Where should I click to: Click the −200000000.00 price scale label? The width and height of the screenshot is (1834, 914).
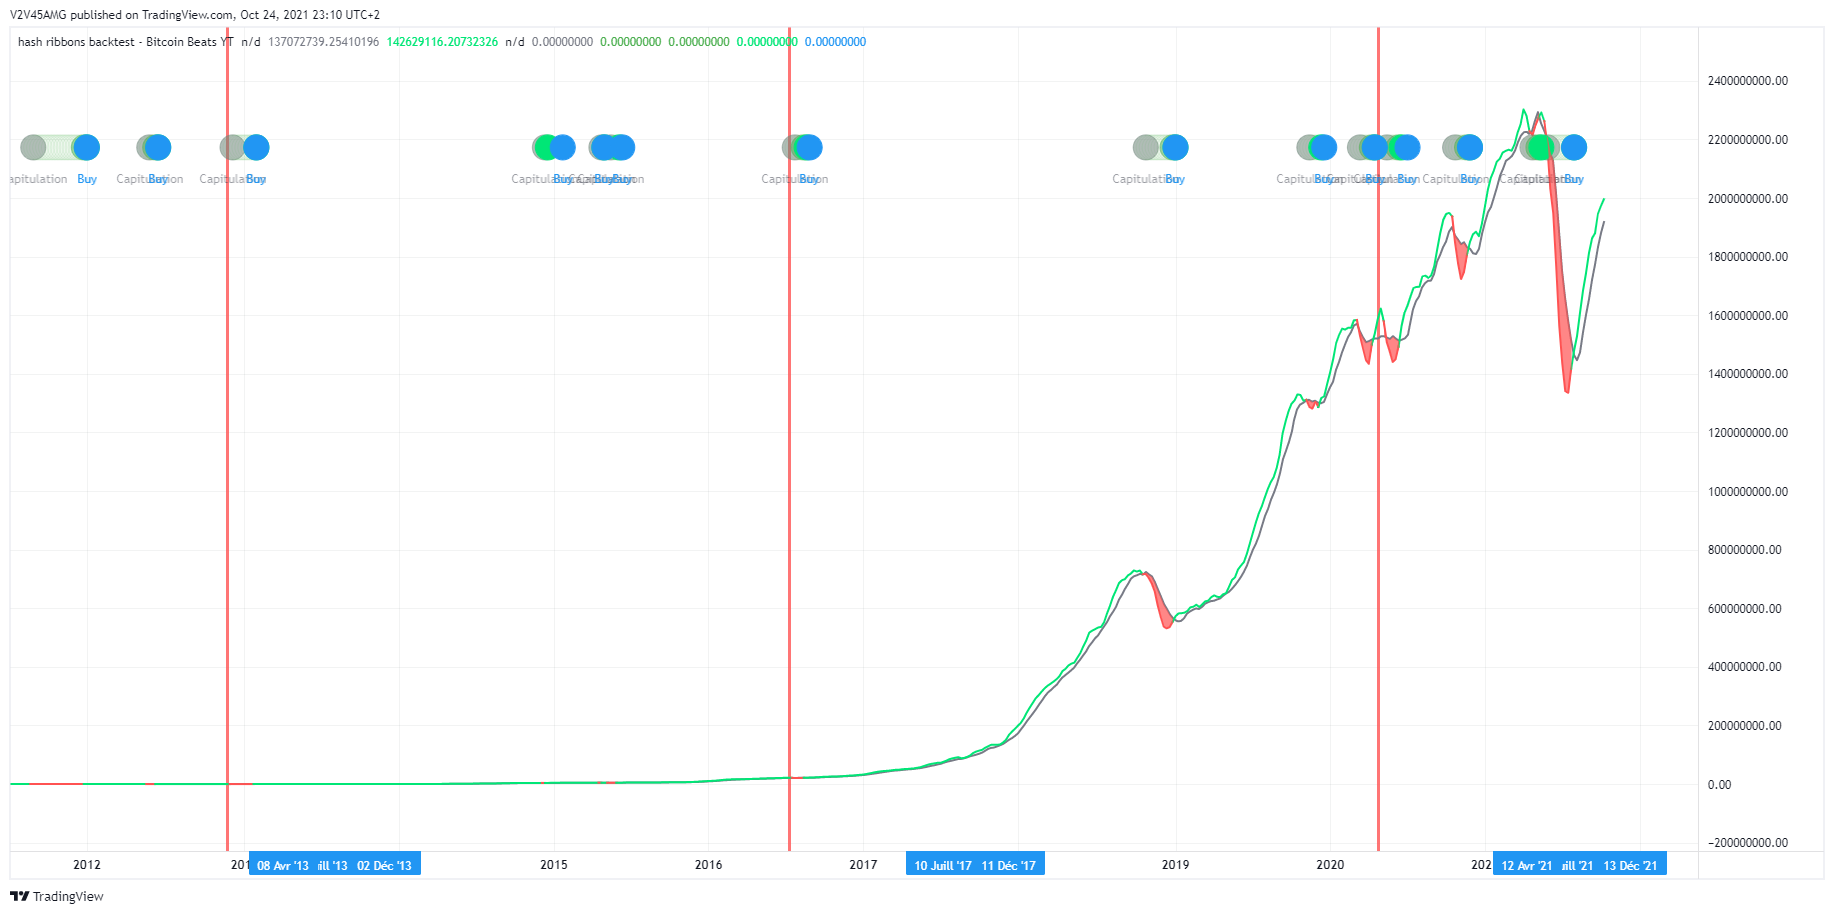pyautogui.click(x=1748, y=843)
